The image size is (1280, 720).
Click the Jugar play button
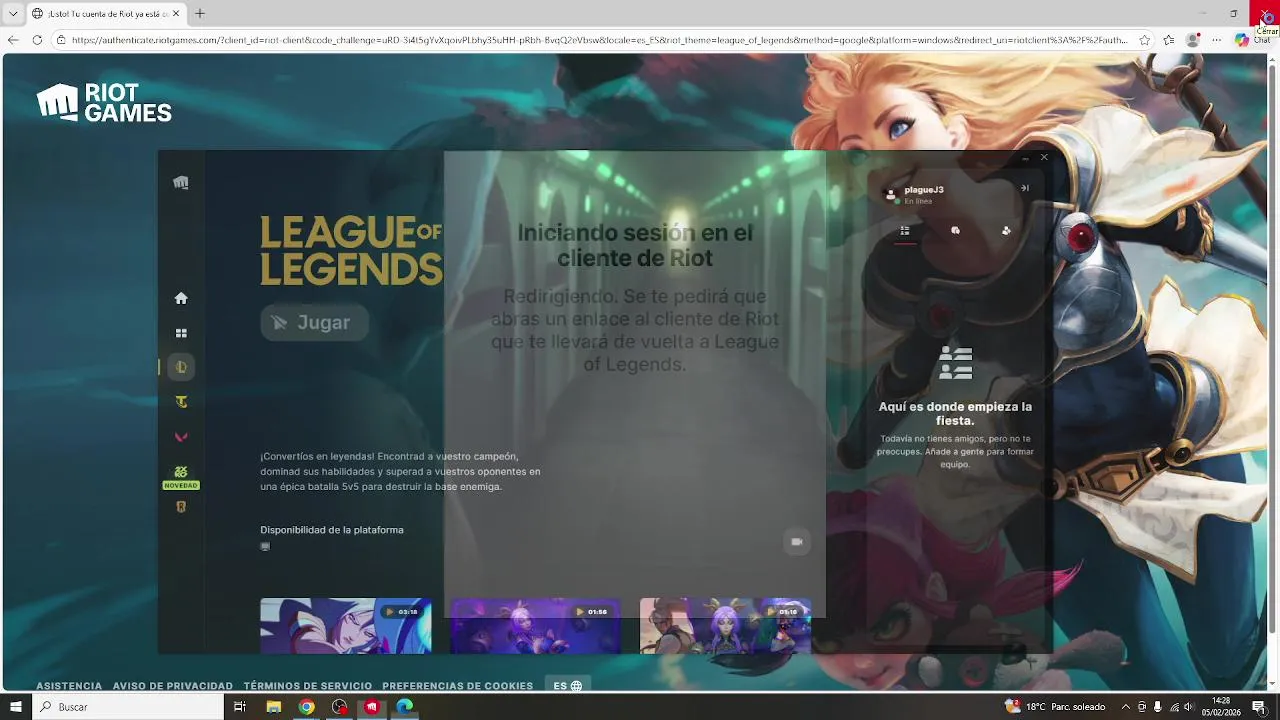[x=314, y=322]
